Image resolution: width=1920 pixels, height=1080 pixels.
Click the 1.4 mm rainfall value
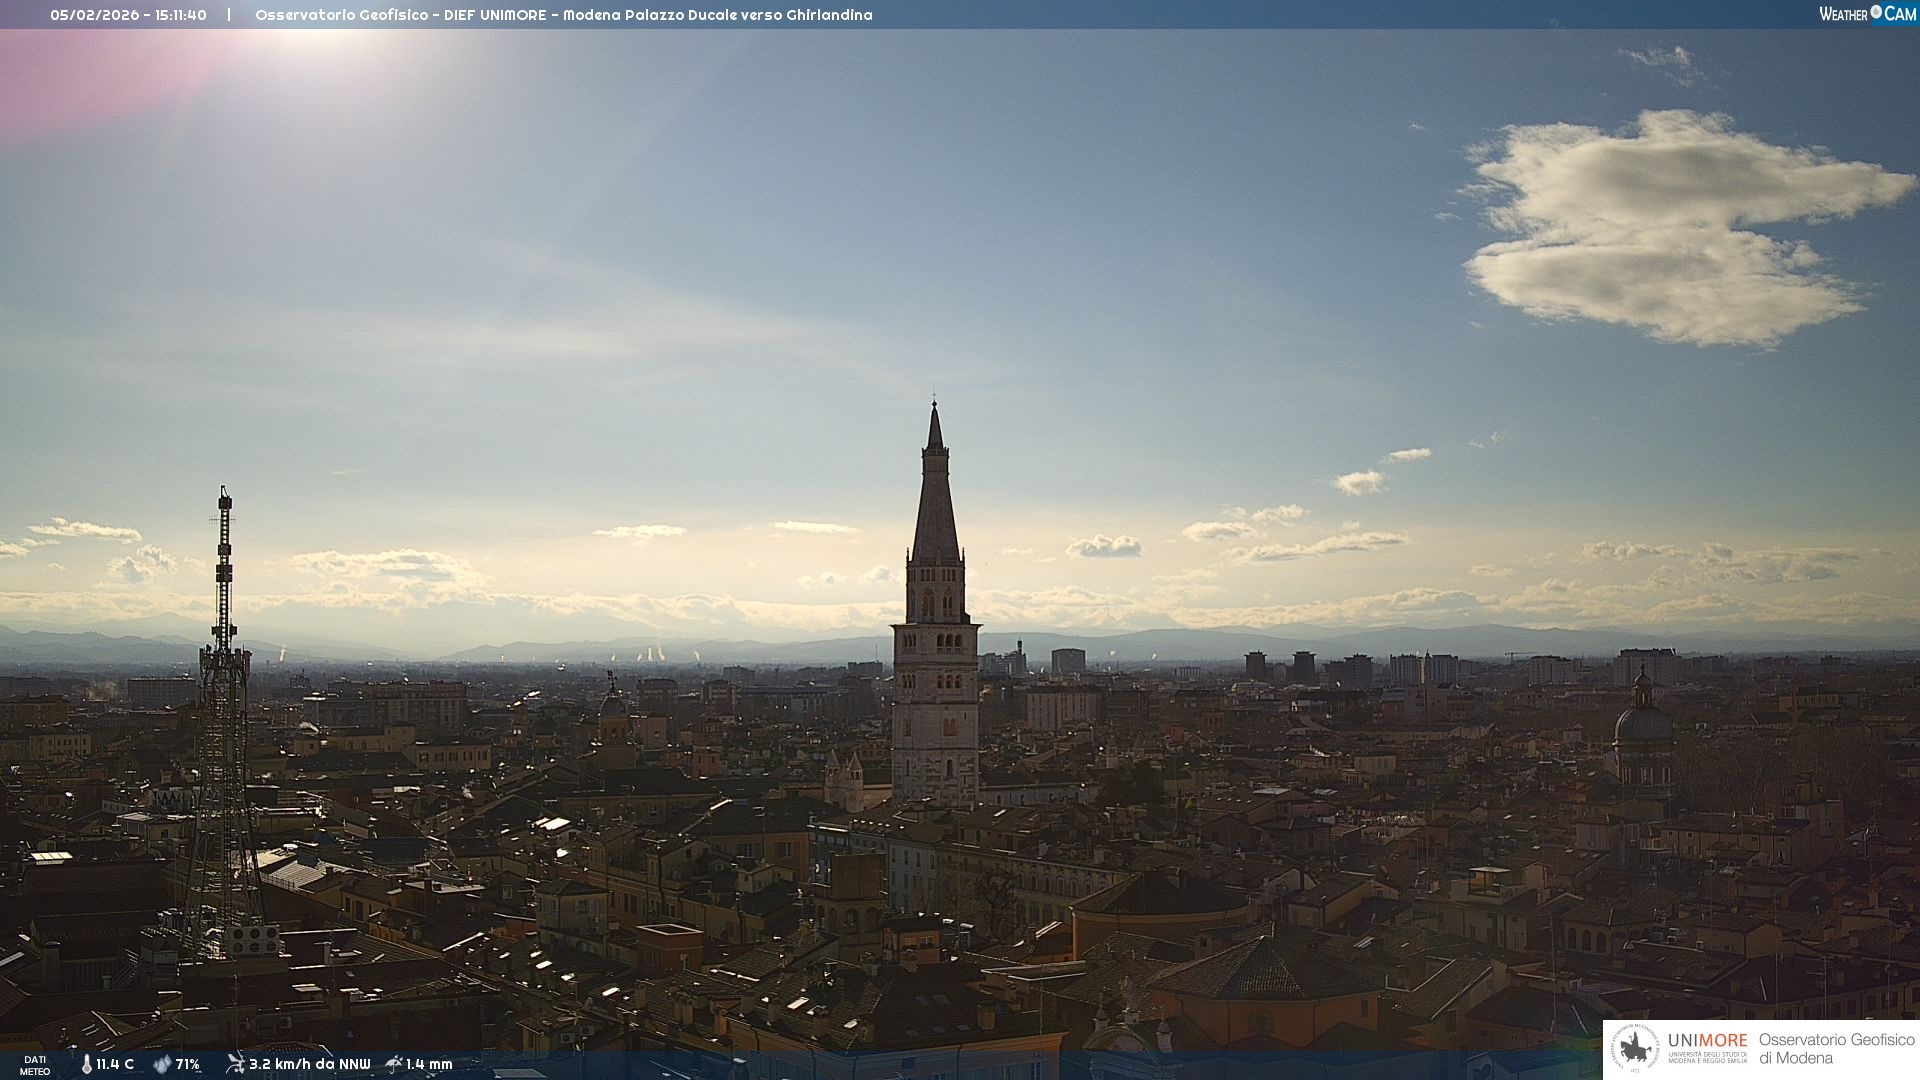[429, 1064]
